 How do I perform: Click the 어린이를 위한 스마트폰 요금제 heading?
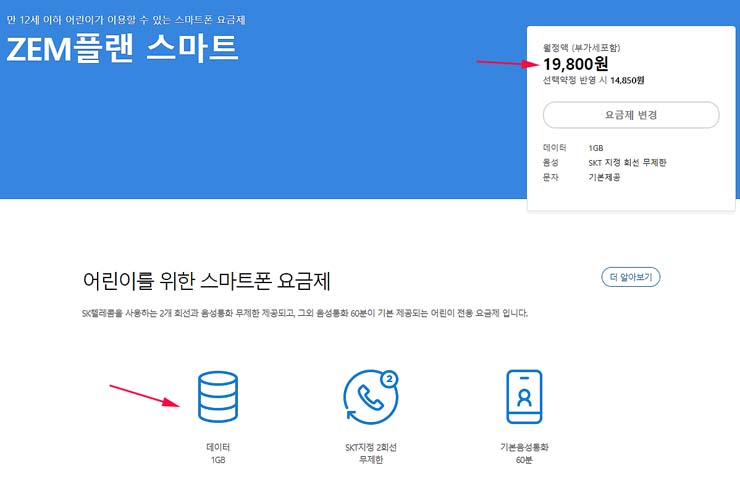(206, 281)
